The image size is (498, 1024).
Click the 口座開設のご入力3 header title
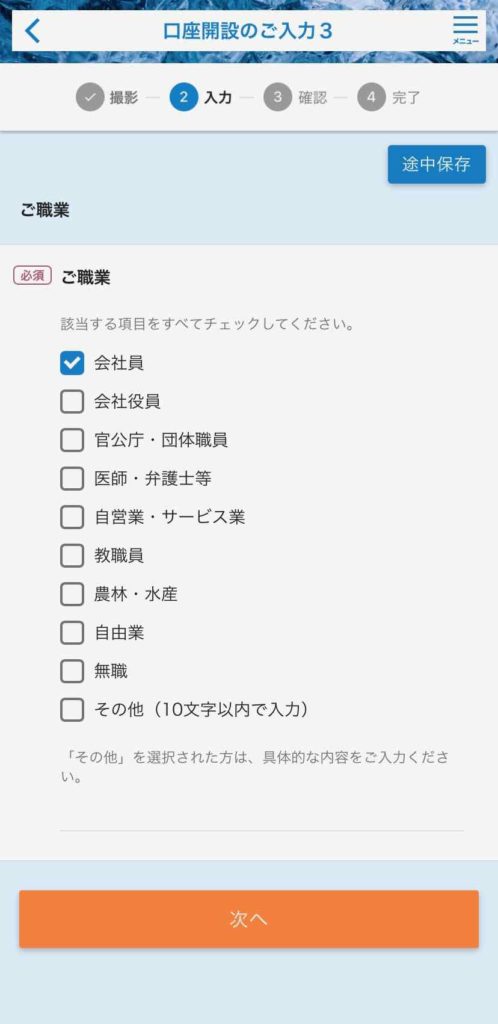(x=248, y=31)
